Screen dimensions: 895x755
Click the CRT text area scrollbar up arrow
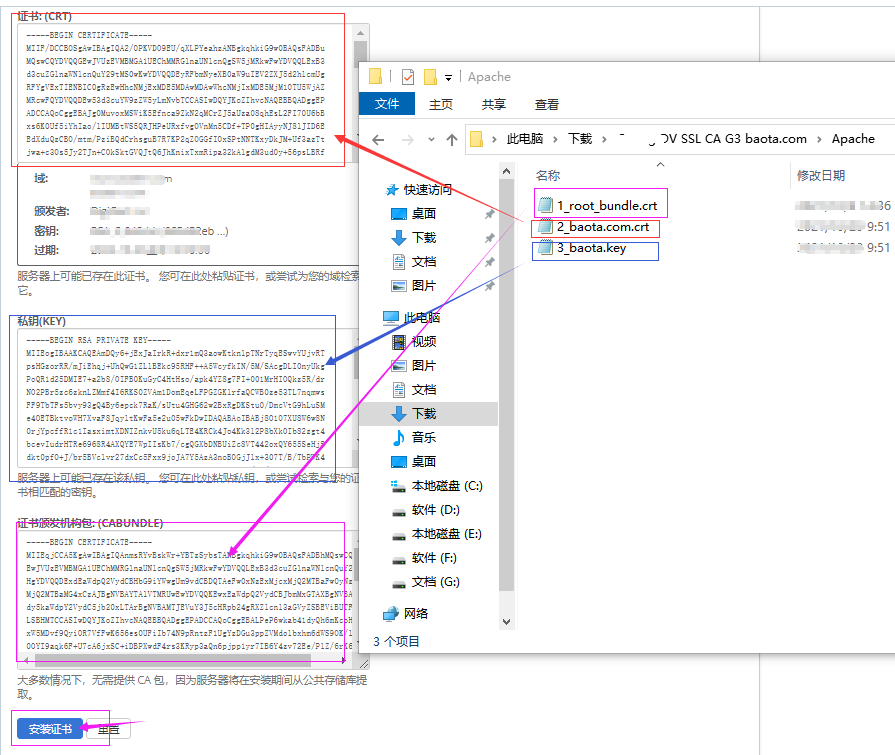click(361, 33)
